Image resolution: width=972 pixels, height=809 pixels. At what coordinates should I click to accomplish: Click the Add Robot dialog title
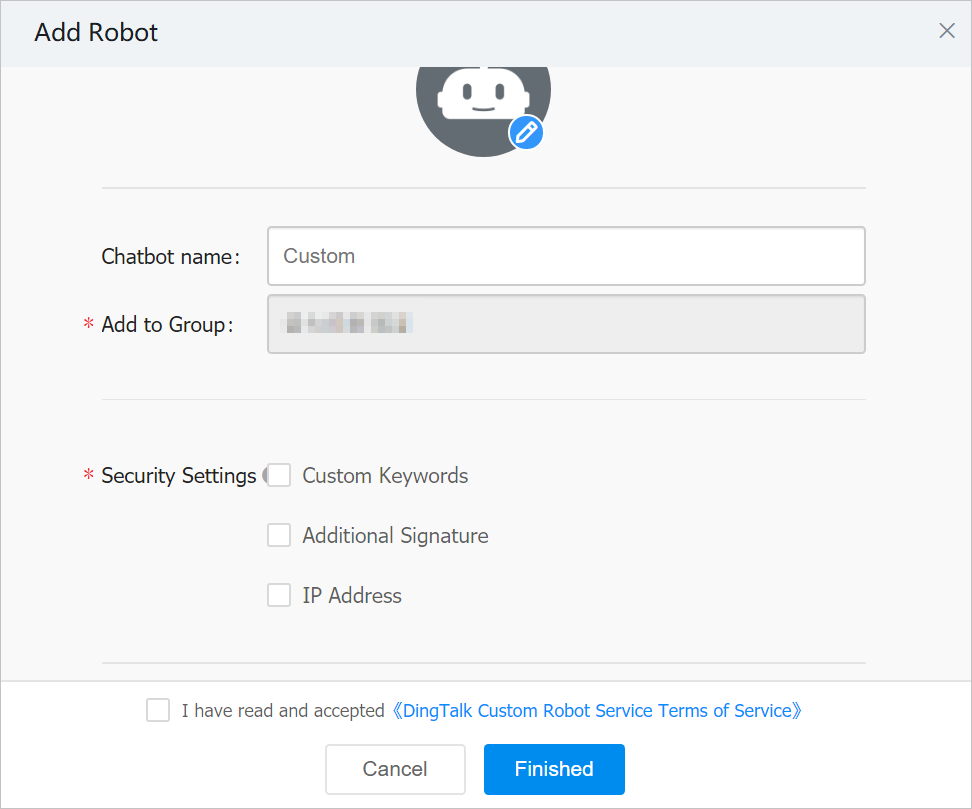coord(96,32)
